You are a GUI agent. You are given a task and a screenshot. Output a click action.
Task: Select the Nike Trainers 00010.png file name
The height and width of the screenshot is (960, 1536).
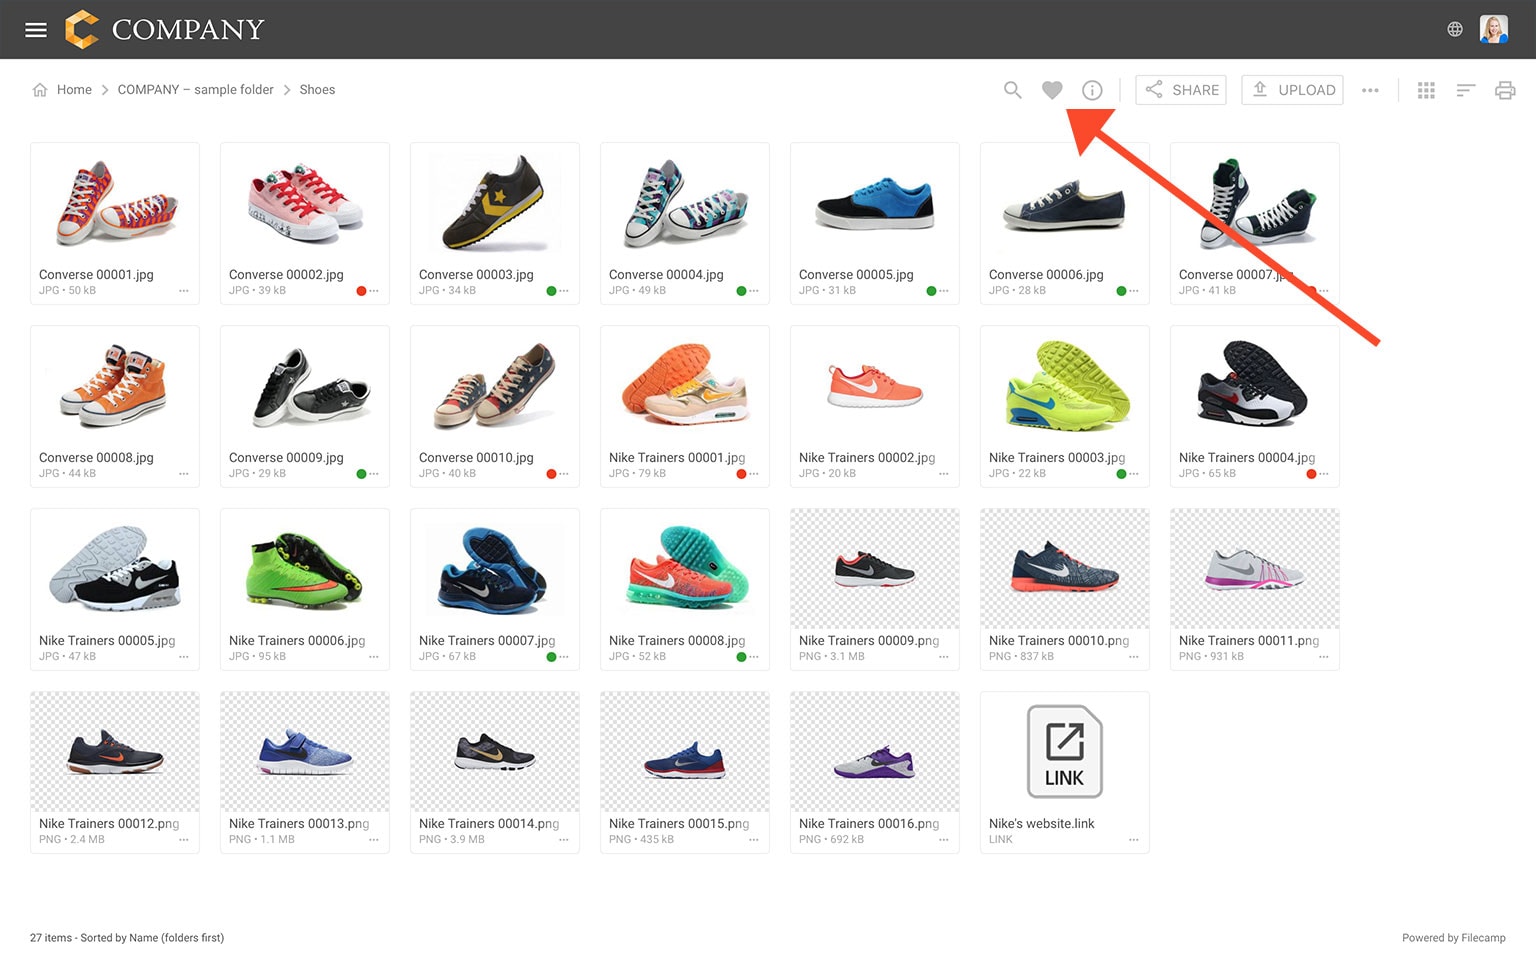pos(1059,641)
